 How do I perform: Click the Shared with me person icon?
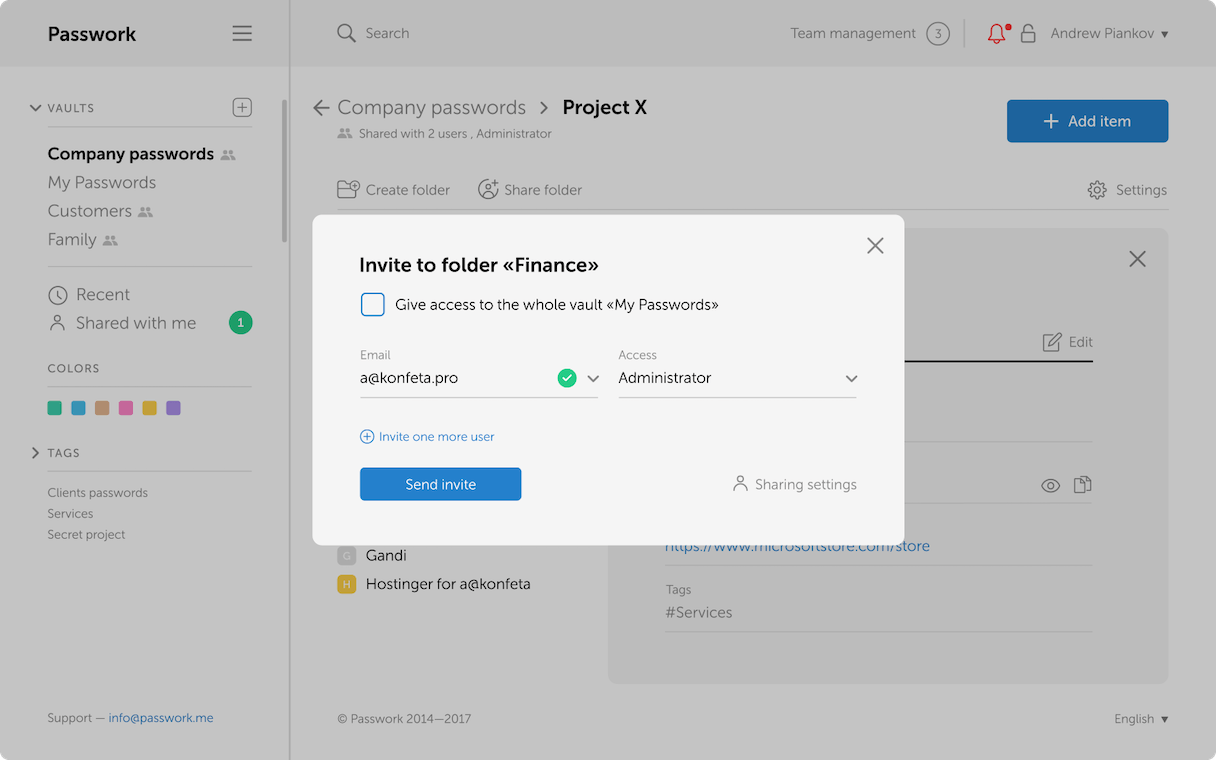click(x=57, y=323)
